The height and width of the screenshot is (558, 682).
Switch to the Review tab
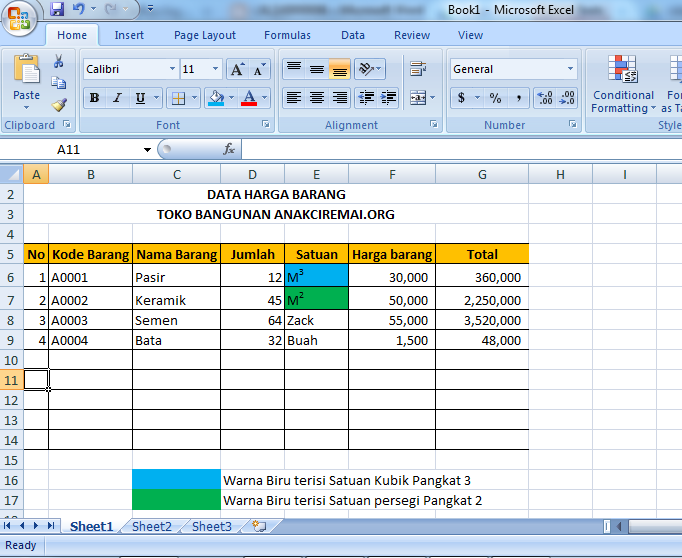point(412,35)
